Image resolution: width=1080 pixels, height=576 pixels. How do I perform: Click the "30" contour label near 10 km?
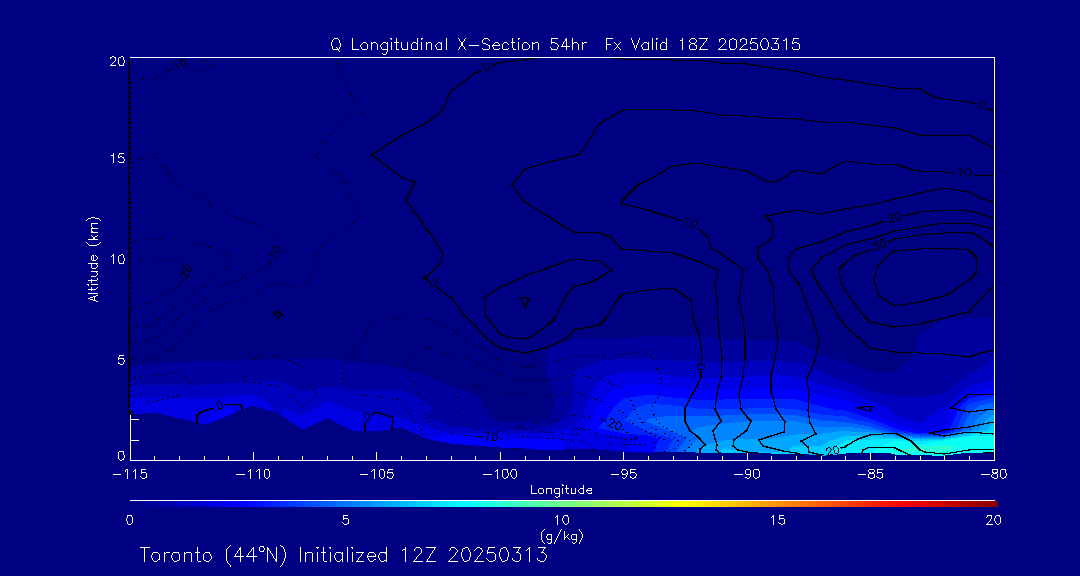tap(880, 245)
